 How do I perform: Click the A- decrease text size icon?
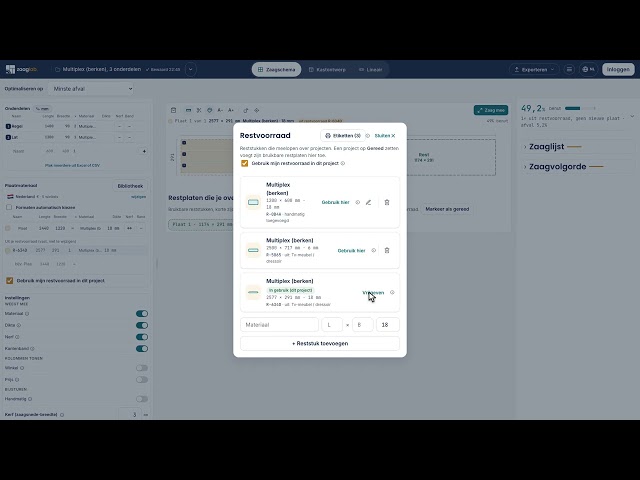(220, 110)
